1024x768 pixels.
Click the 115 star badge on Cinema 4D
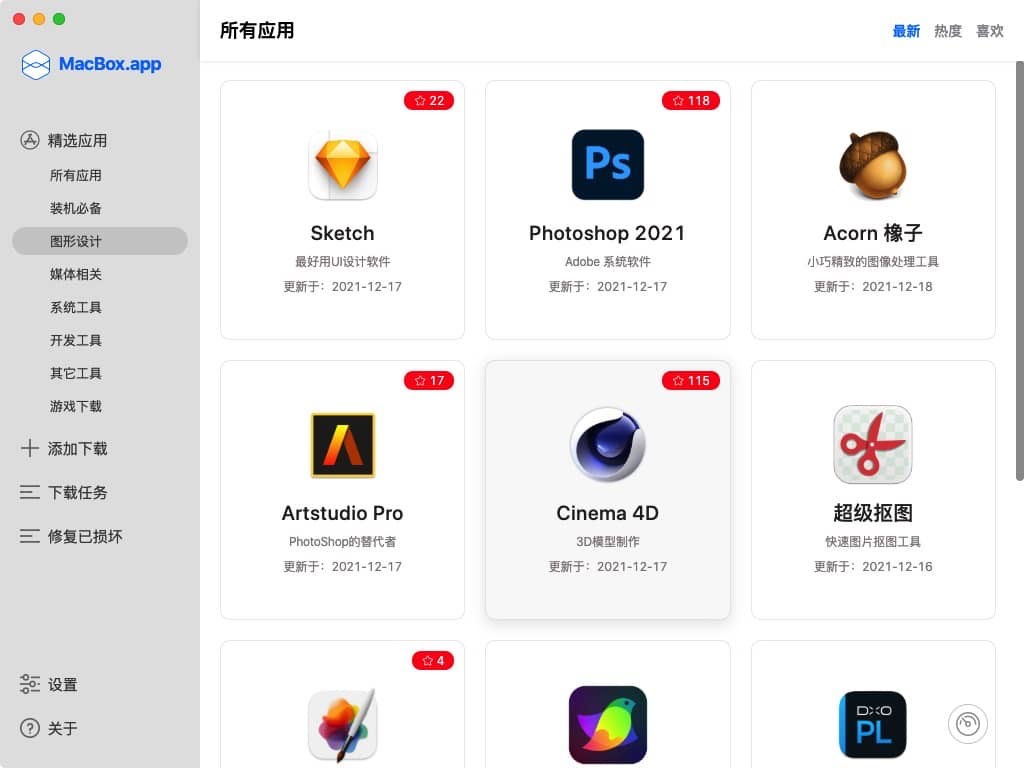coord(691,381)
